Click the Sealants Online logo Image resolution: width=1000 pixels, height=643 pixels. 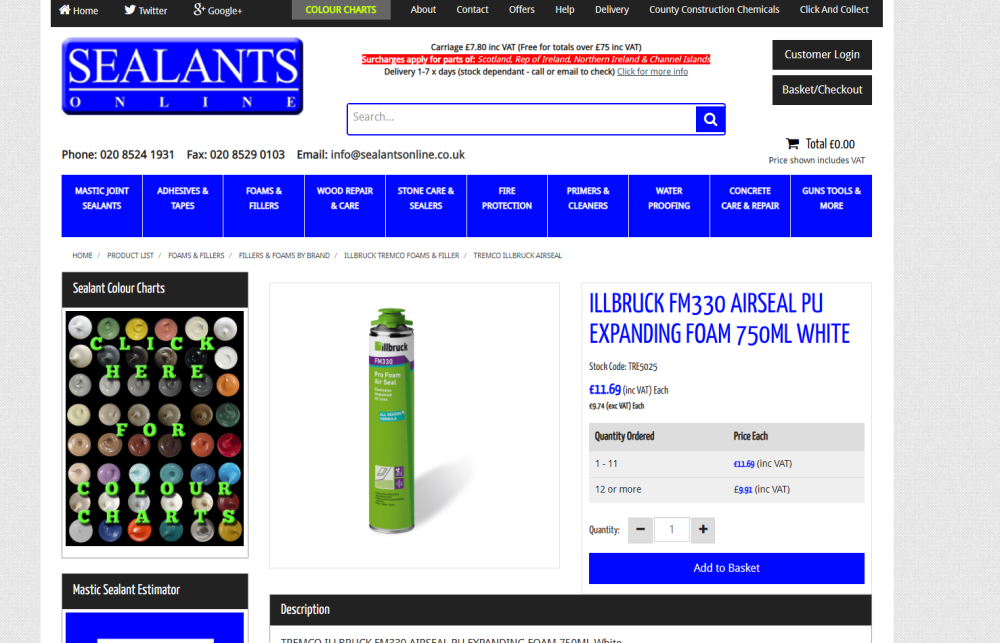(182, 77)
